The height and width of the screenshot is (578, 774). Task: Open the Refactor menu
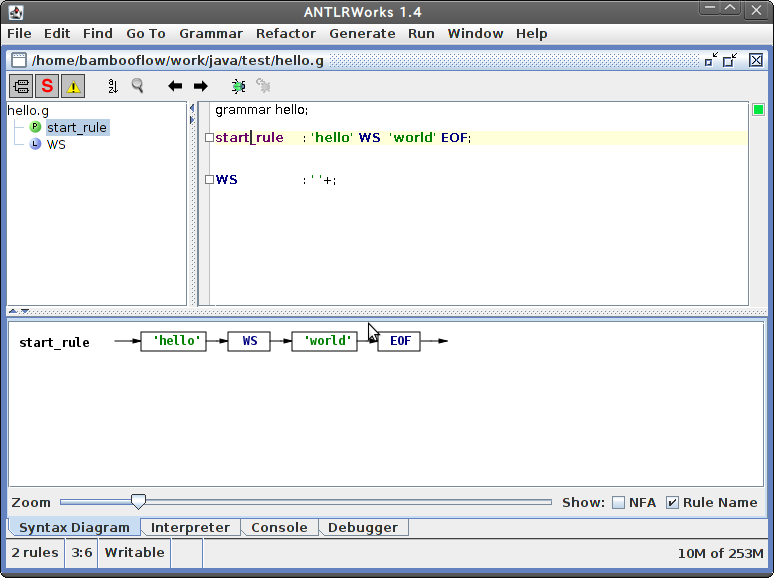tap(286, 34)
